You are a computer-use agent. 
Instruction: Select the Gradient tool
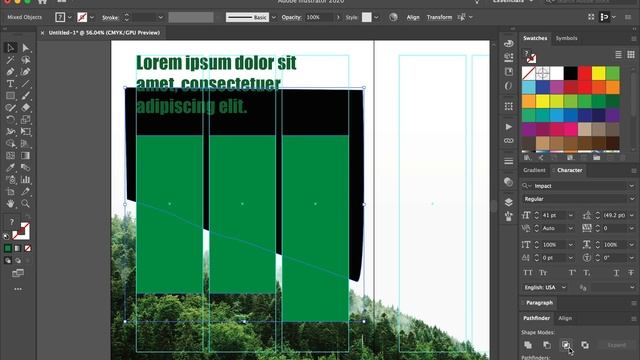[25, 156]
